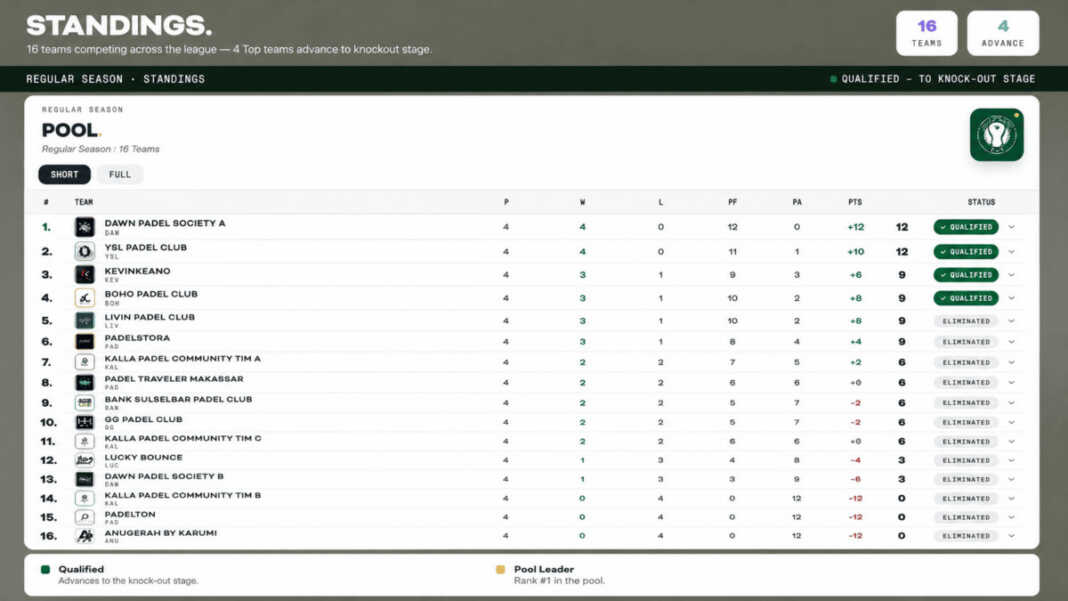Click the YSL Padel Club team logo

(84, 251)
